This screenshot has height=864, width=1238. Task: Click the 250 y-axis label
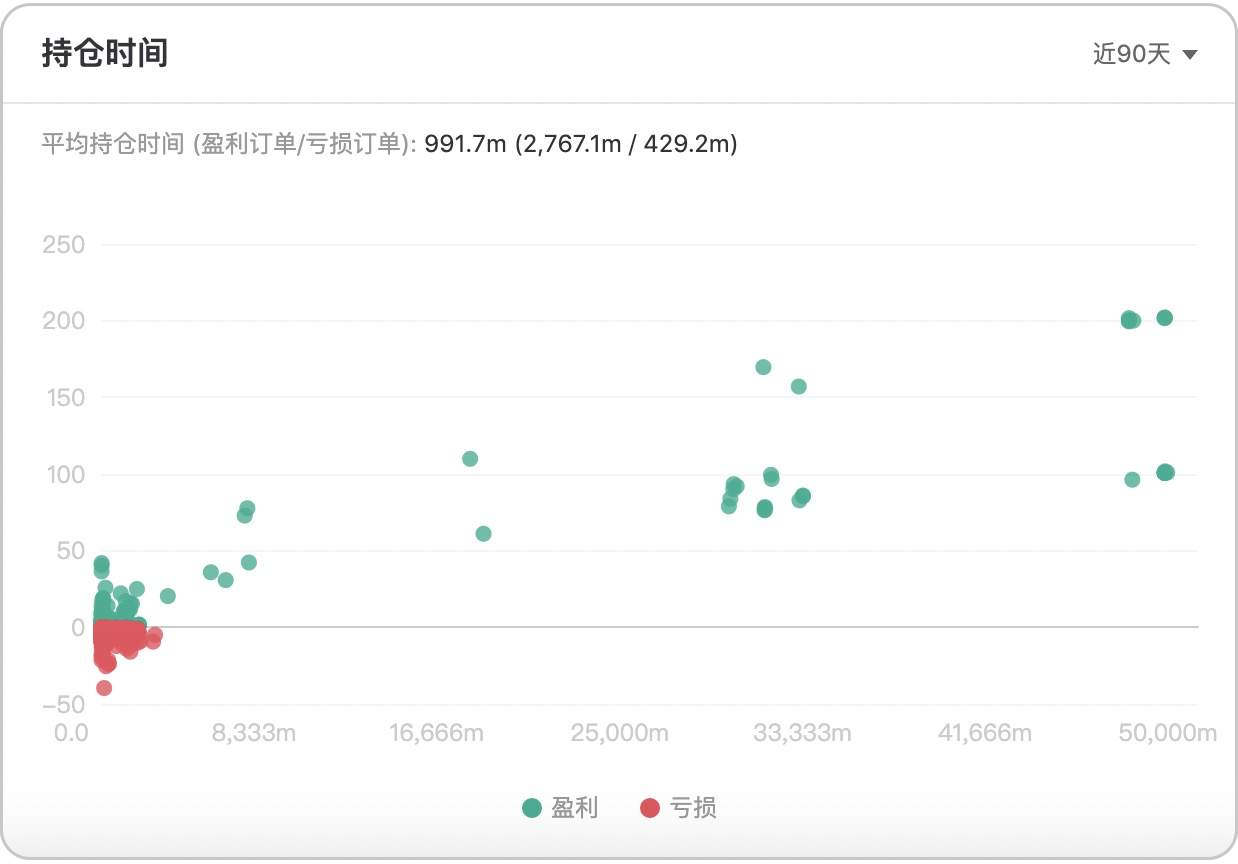tap(64, 245)
